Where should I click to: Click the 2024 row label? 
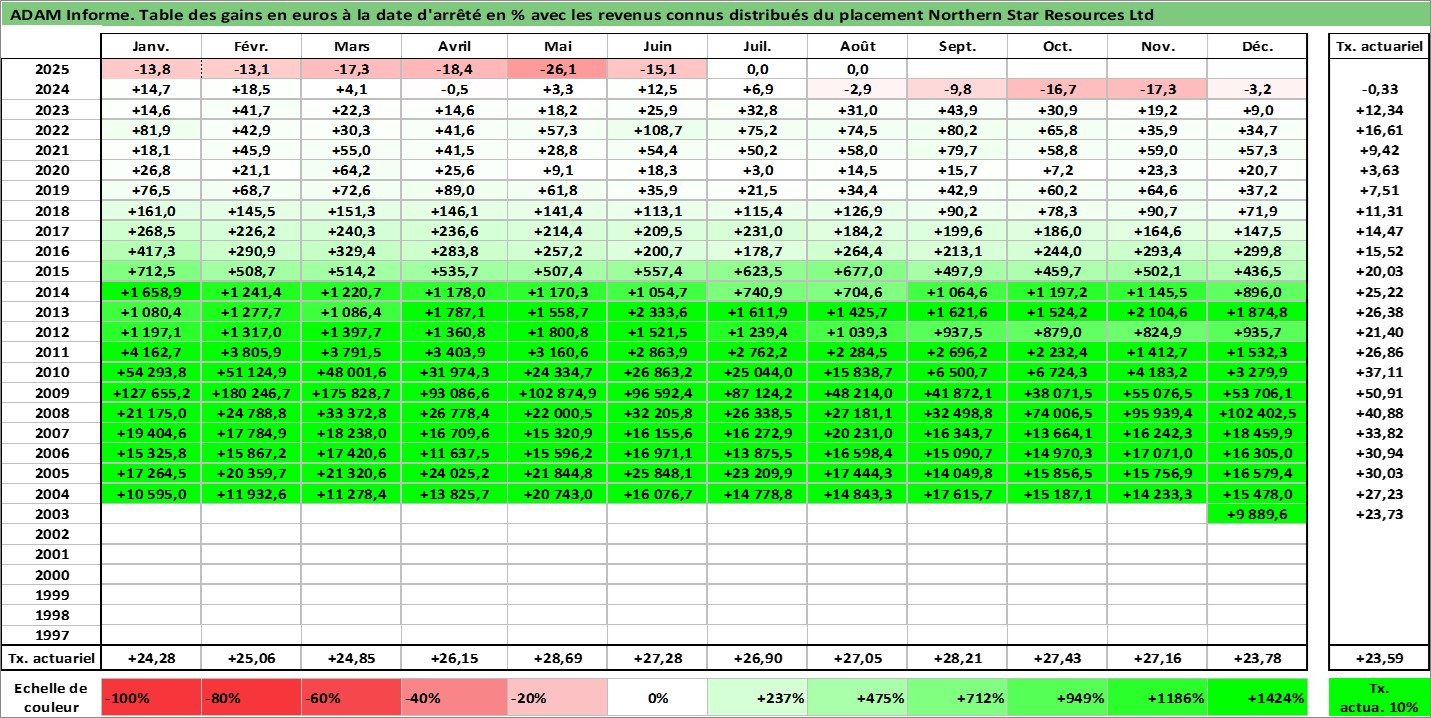pyautogui.click(x=51, y=90)
